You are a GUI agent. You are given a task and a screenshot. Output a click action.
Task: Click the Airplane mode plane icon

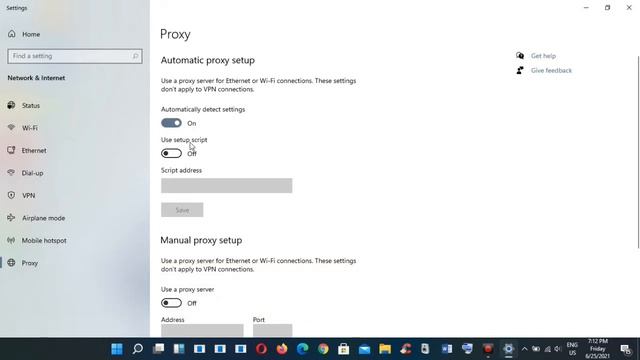coord(11,218)
